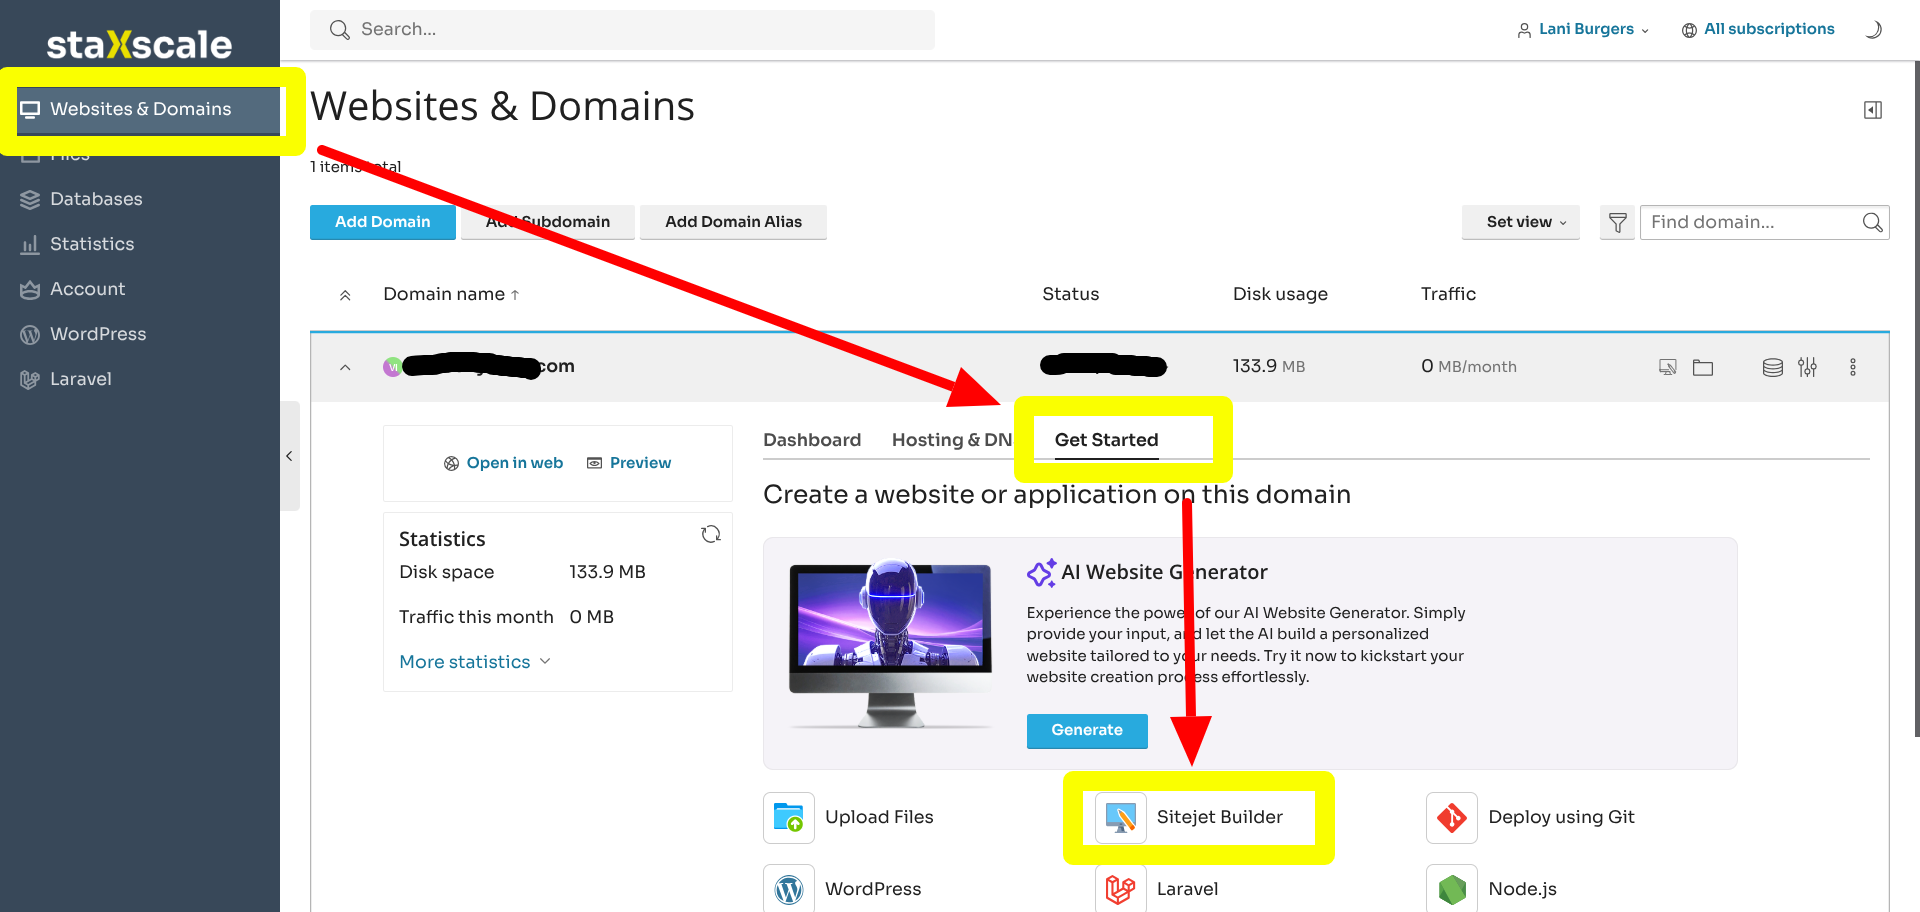Refresh statistics with circular arrows icon

711,534
